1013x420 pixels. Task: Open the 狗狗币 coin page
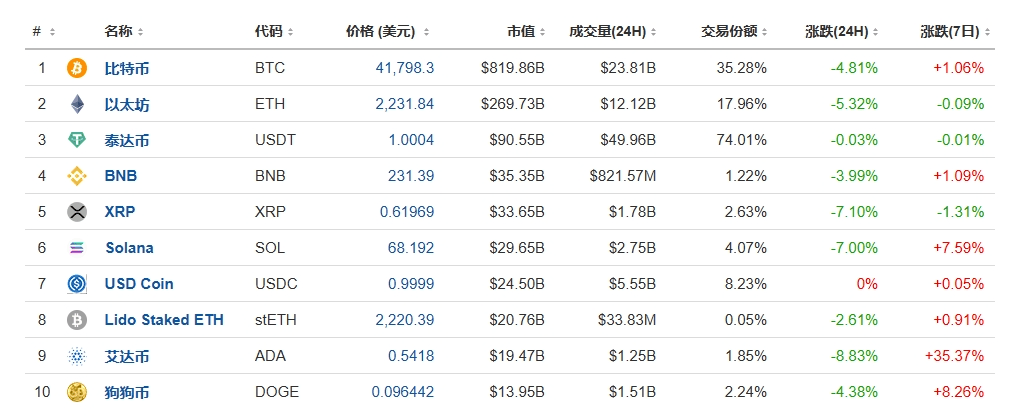click(127, 392)
